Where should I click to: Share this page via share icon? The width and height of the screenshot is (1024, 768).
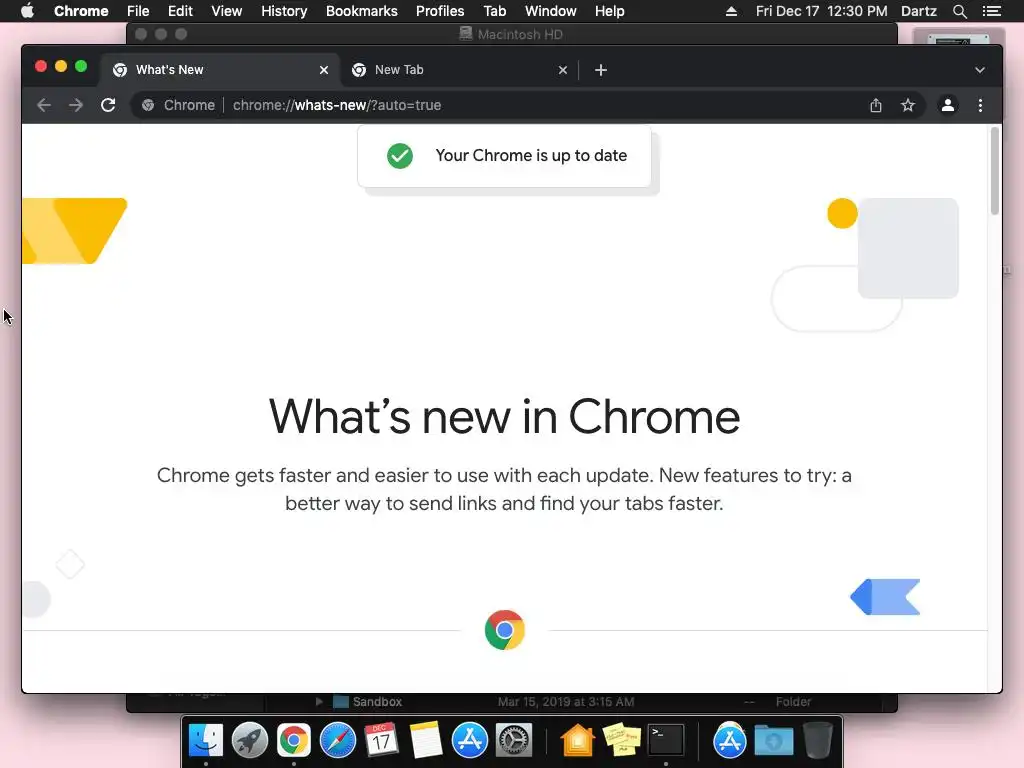pos(876,105)
